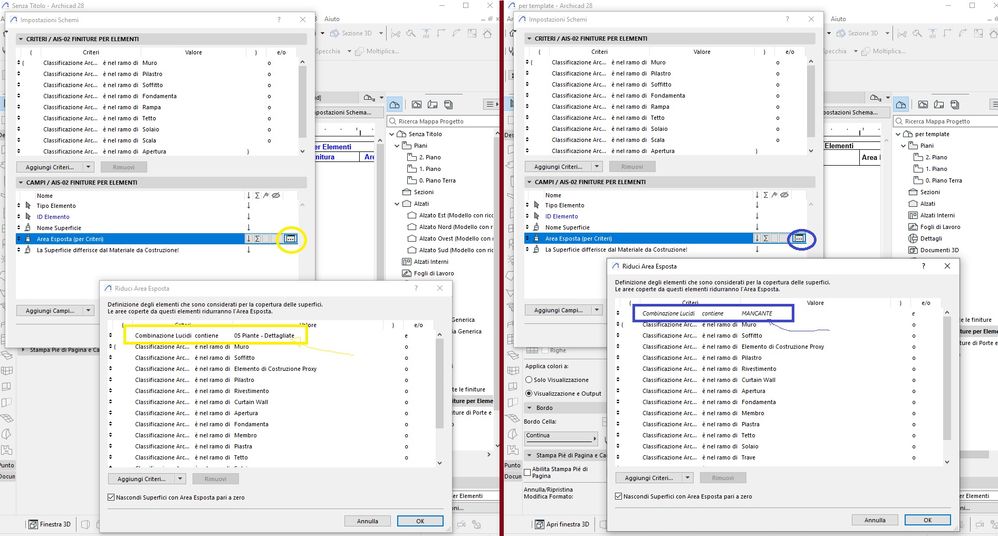Viewport: 998px width, 536px height.
Task: Toggle Nascondi Superfici checkbox in right dialog
Action: coord(619,496)
